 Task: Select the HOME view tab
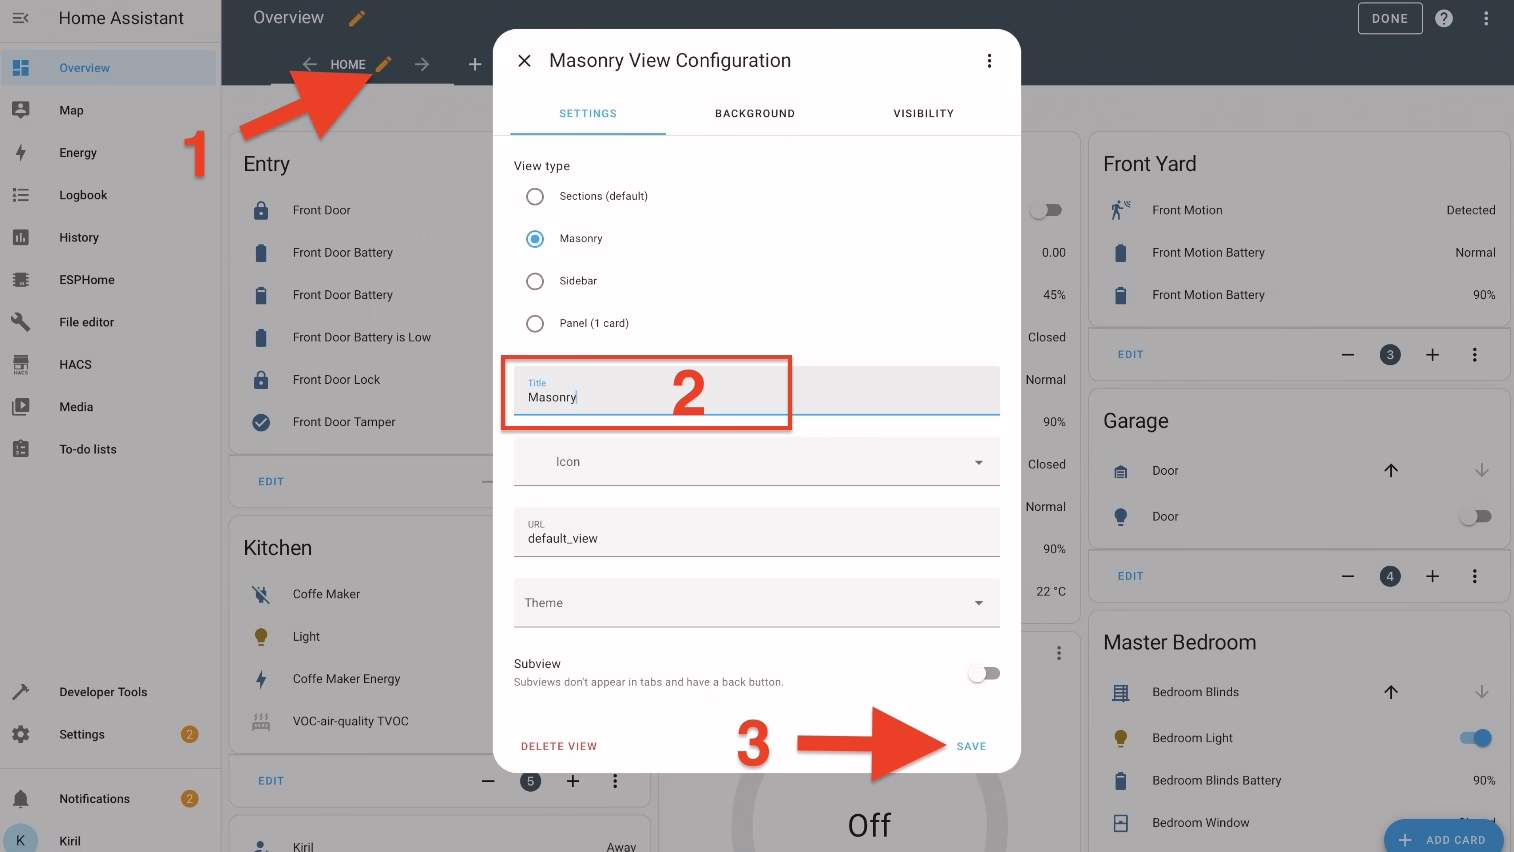point(348,65)
